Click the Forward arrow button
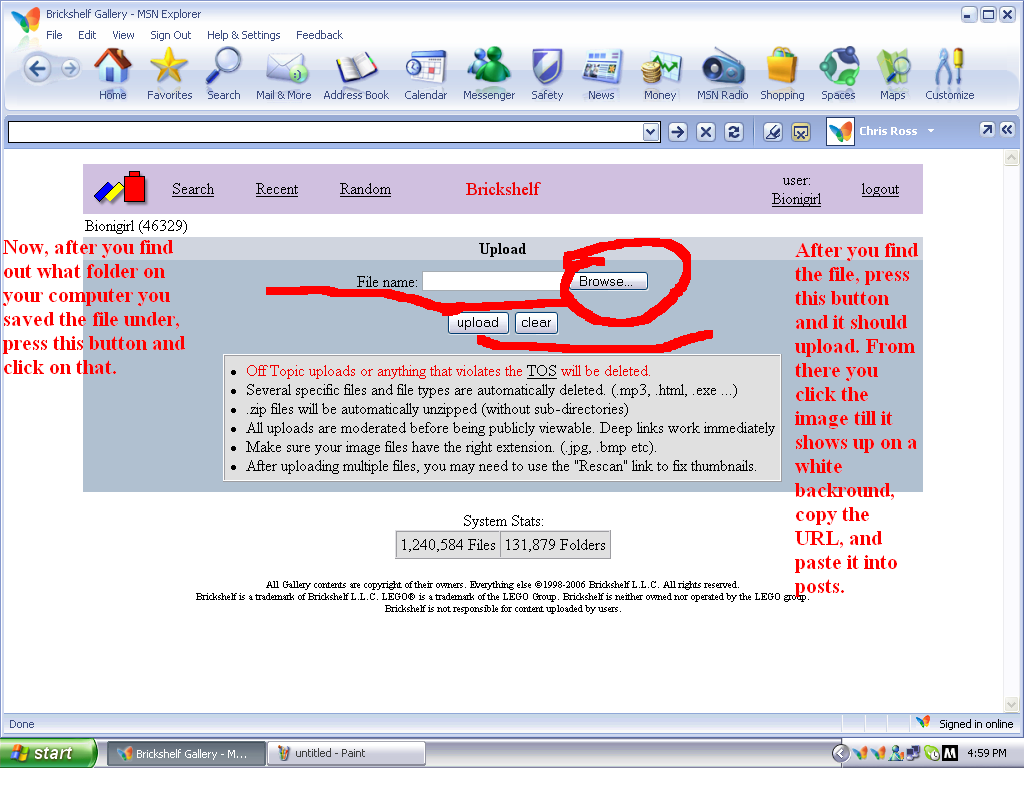The image size is (1024, 793). tap(71, 68)
